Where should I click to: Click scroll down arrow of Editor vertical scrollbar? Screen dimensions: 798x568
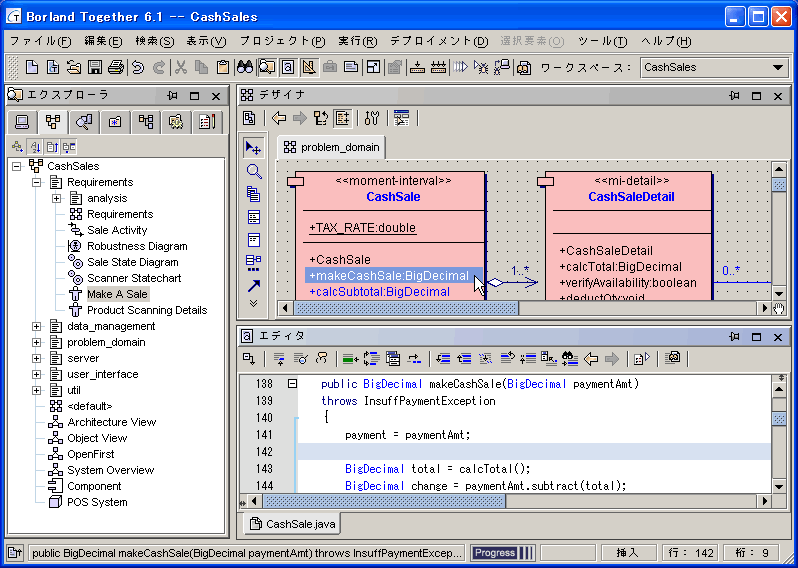[x=779, y=486]
